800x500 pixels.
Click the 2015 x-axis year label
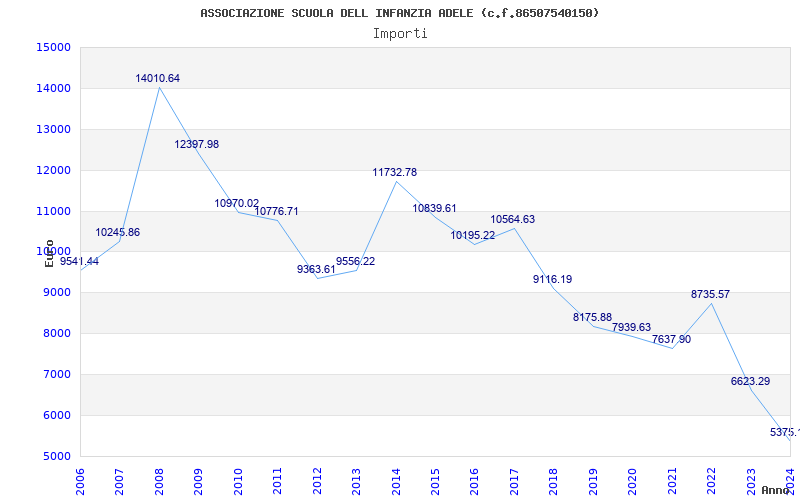click(x=435, y=482)
